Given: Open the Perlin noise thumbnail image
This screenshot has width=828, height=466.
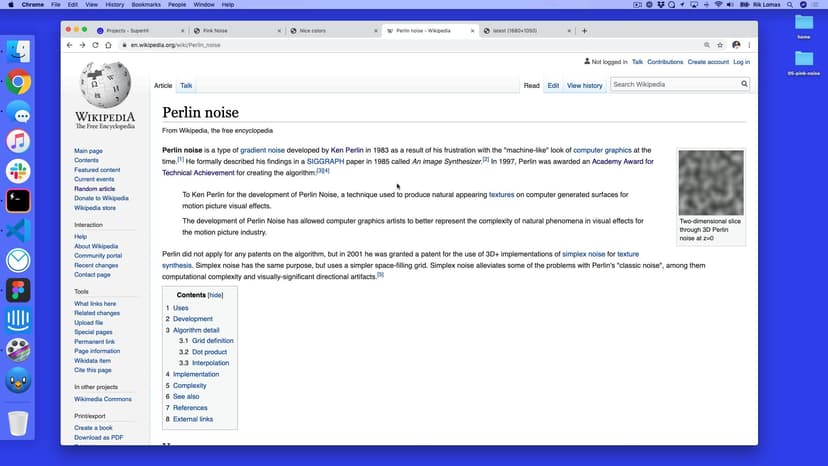Looking at the screenshot, I should [x=711, y=182].
